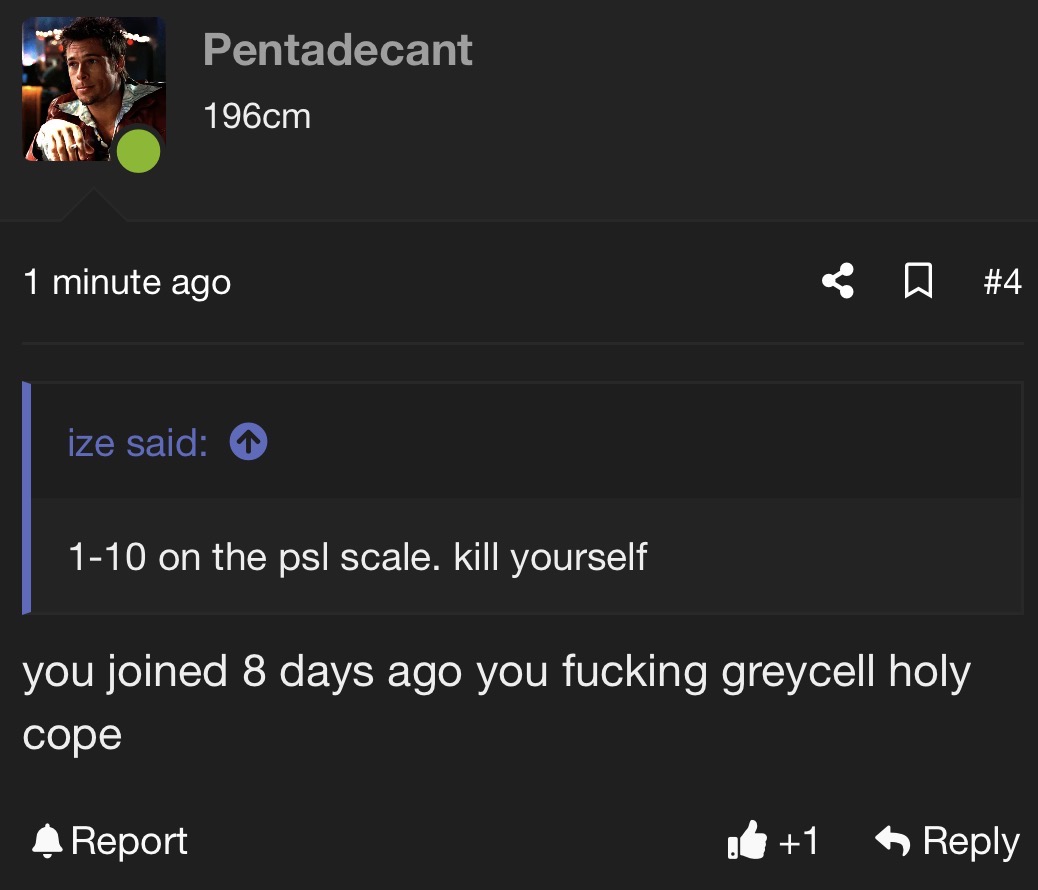This screenshot has width=1038, height=890.
Task: Report this post using the Report label
Action: point(129,841)
